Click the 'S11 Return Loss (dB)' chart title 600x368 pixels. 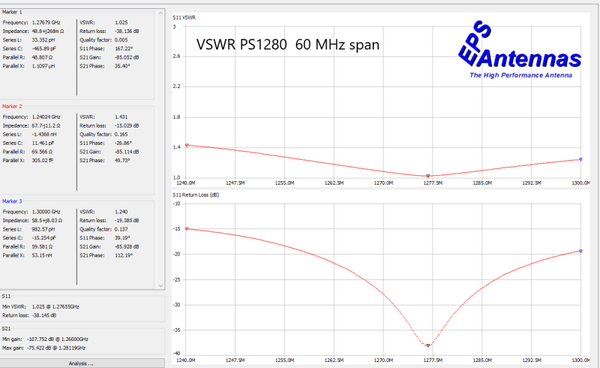pos(196,195)
